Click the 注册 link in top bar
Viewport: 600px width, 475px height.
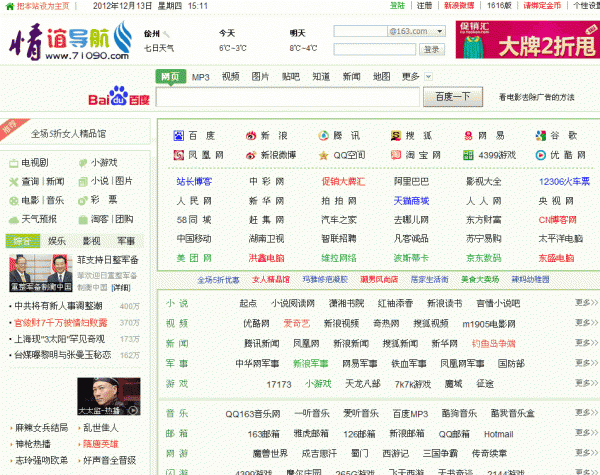click(424, 6)
